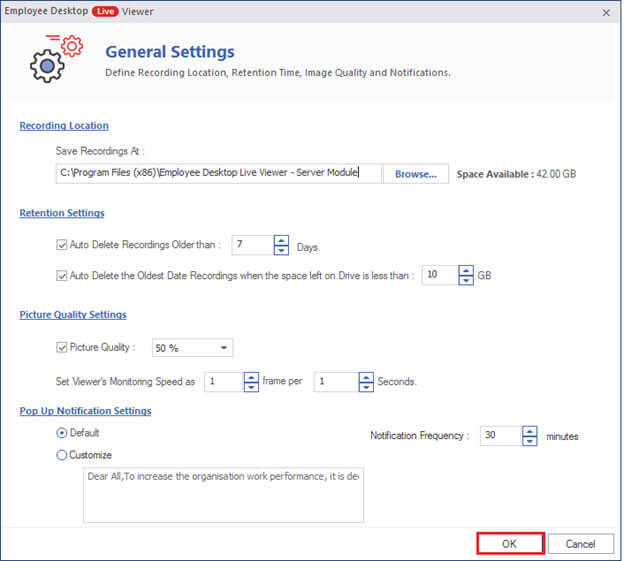
Task: Open the Retention Settings section link
Action: [x=62, y=213]
